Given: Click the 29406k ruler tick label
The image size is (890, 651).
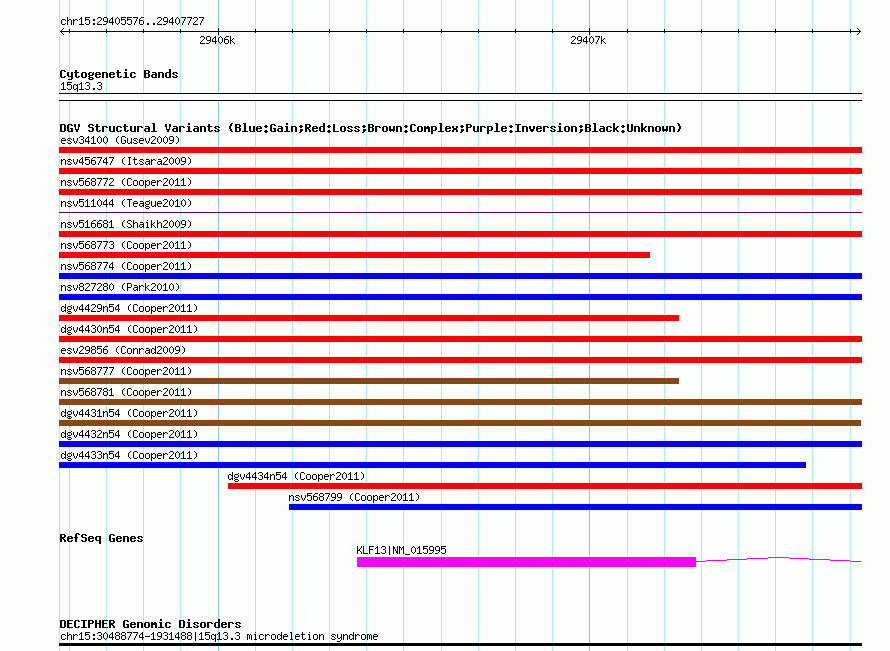Looking at the screenshot, I should pos(217,40).
